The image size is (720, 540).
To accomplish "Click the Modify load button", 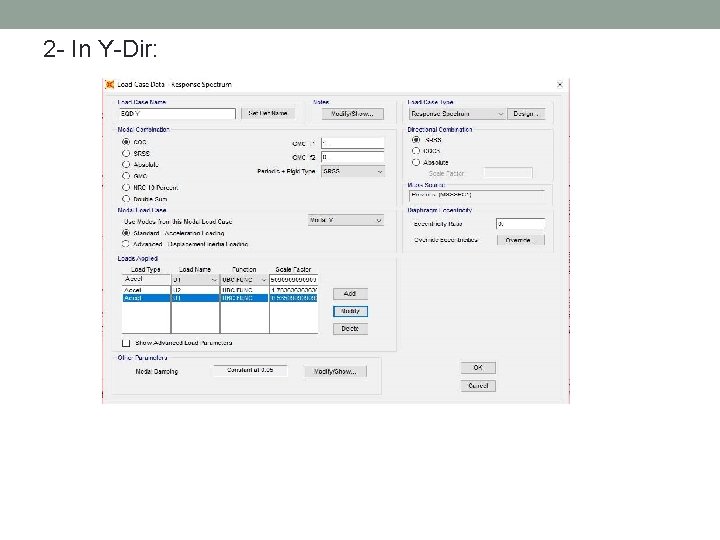I will pyautogui.click(x=350, y=311).
